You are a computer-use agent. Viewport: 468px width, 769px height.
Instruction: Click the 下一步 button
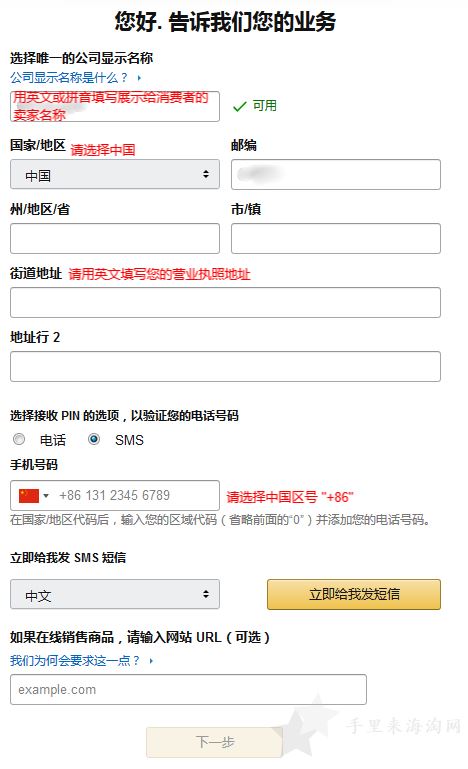[214, 742]
